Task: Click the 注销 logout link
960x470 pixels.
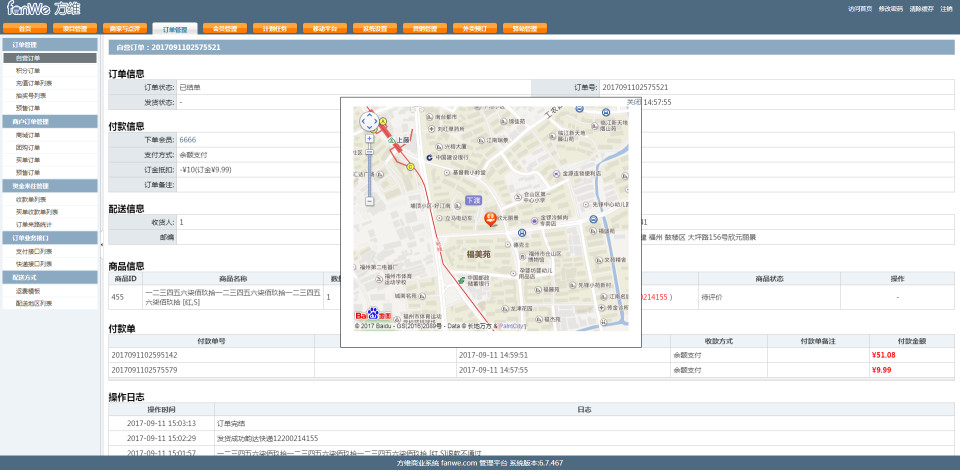Action: point(946,8)
